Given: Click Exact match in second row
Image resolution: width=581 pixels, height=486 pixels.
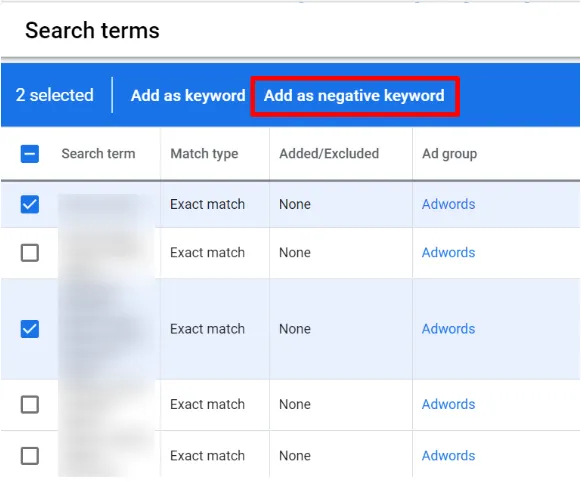Looking at the screenshot, I should pos(208,253).
